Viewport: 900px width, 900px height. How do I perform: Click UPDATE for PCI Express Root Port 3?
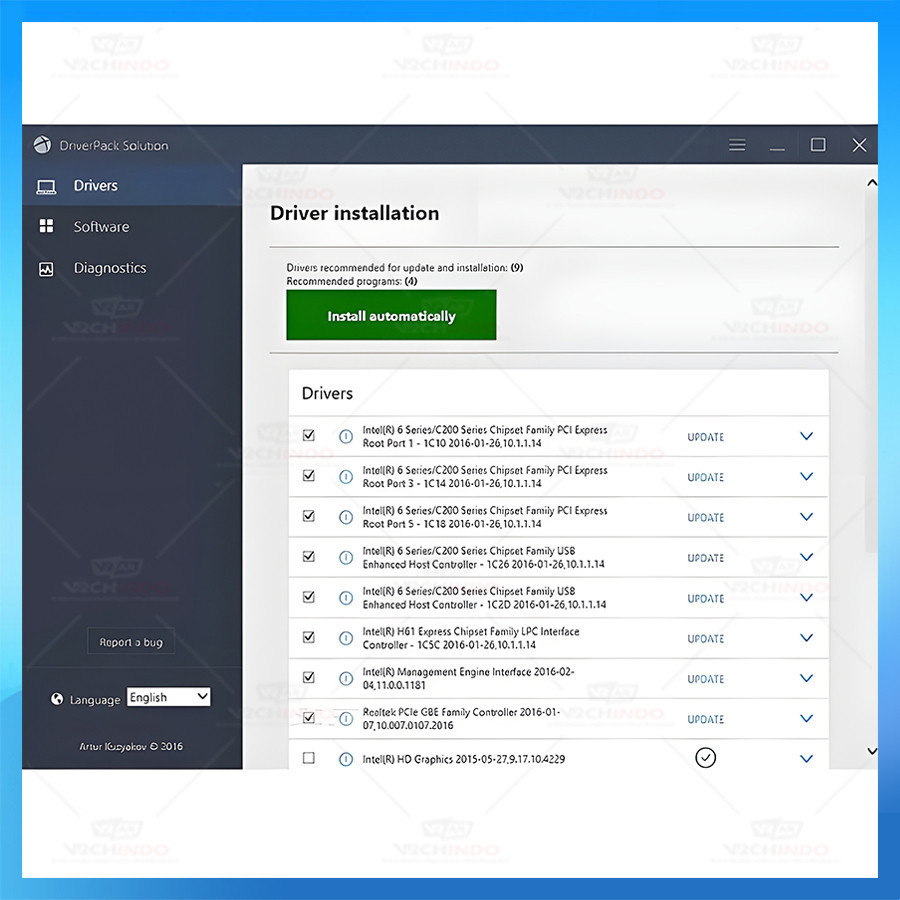pos(705,478)
